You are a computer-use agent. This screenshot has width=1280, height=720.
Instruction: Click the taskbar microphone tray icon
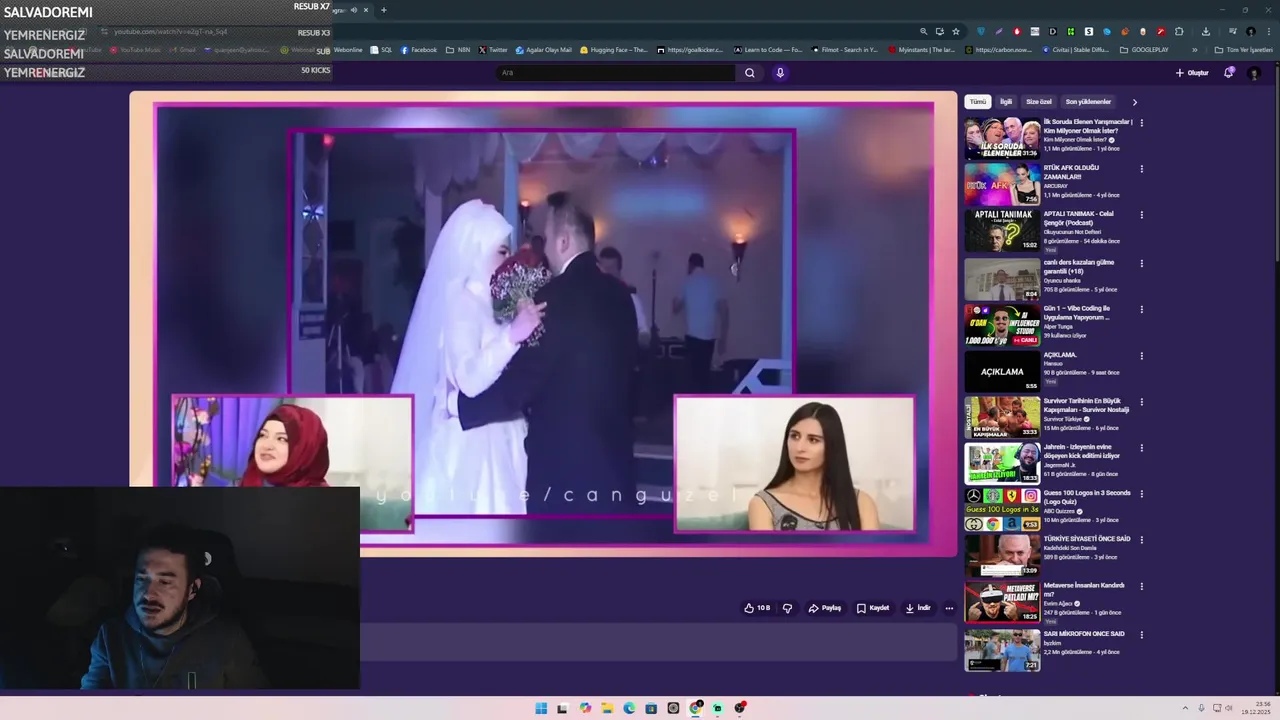(x=1201, y=708)
